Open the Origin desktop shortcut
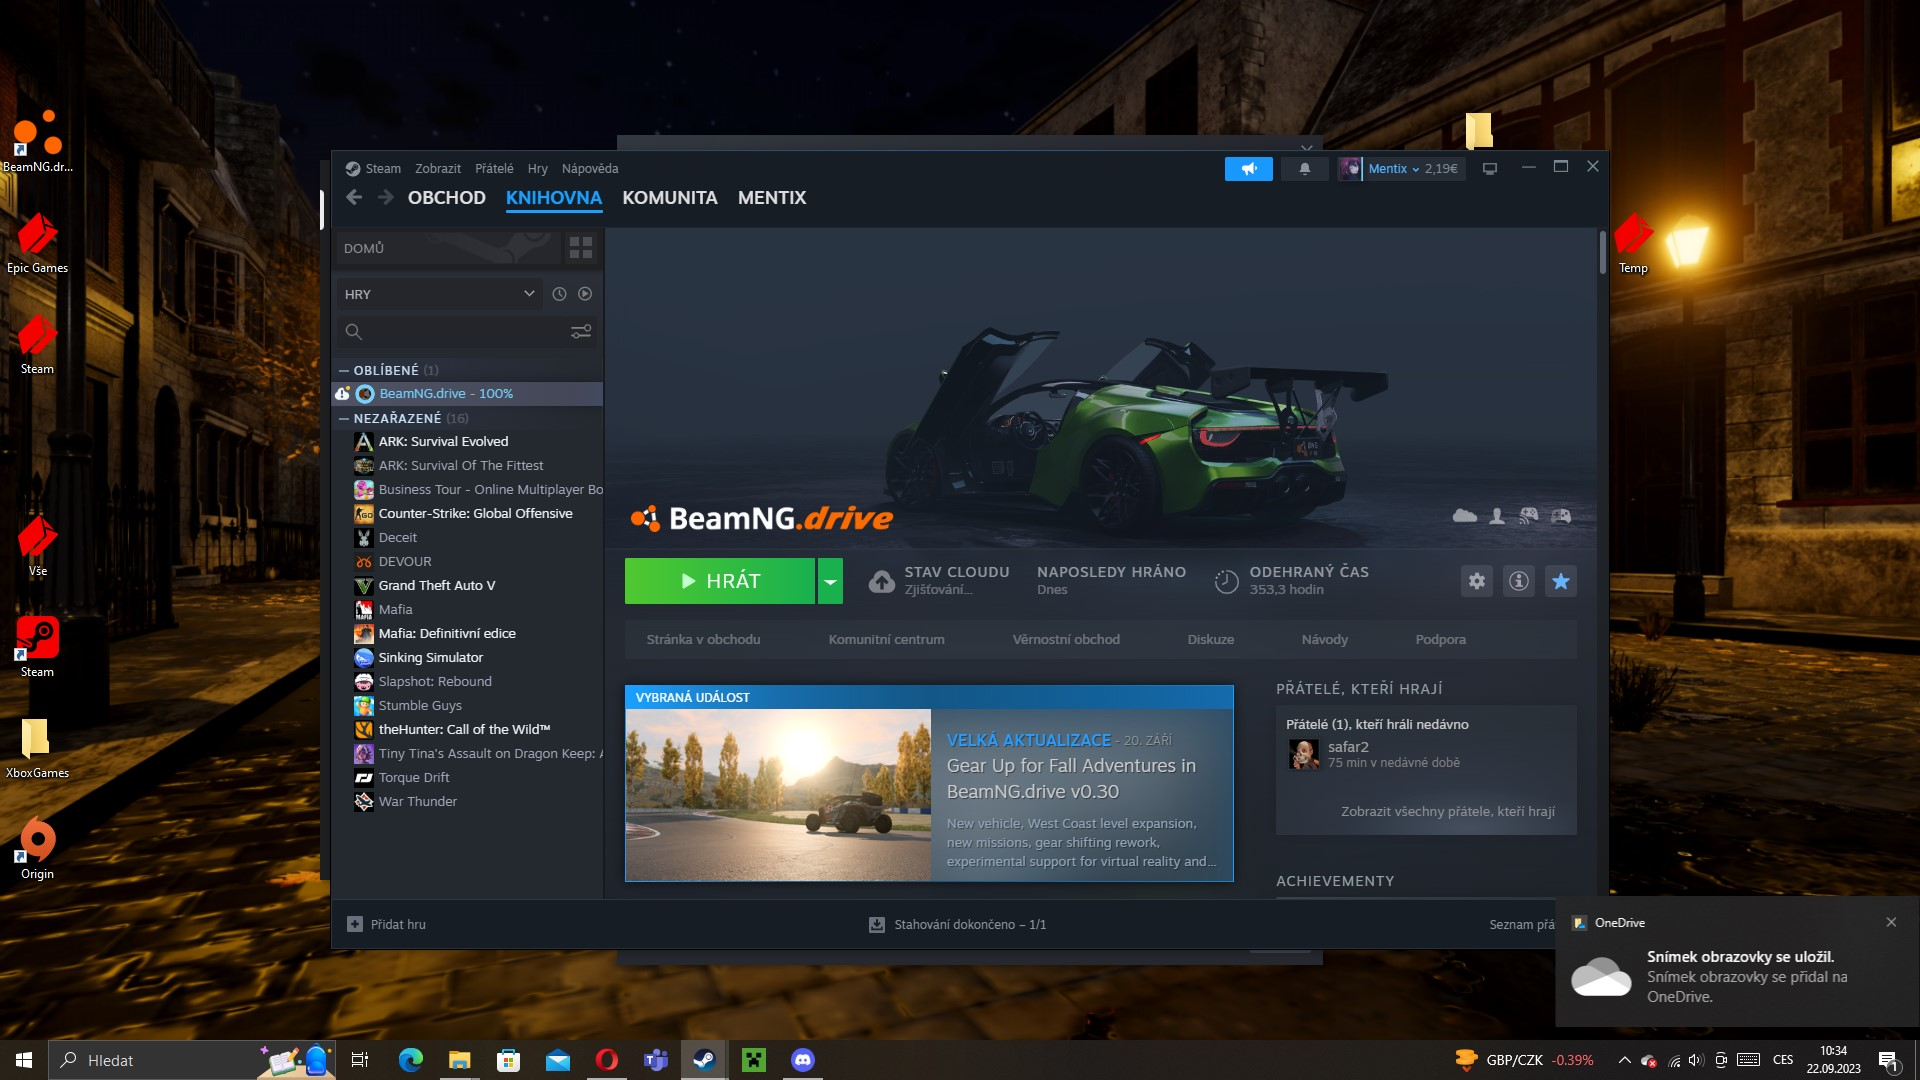The image size is (1920, 1080). pyautogui.click(x=37, y=848)
